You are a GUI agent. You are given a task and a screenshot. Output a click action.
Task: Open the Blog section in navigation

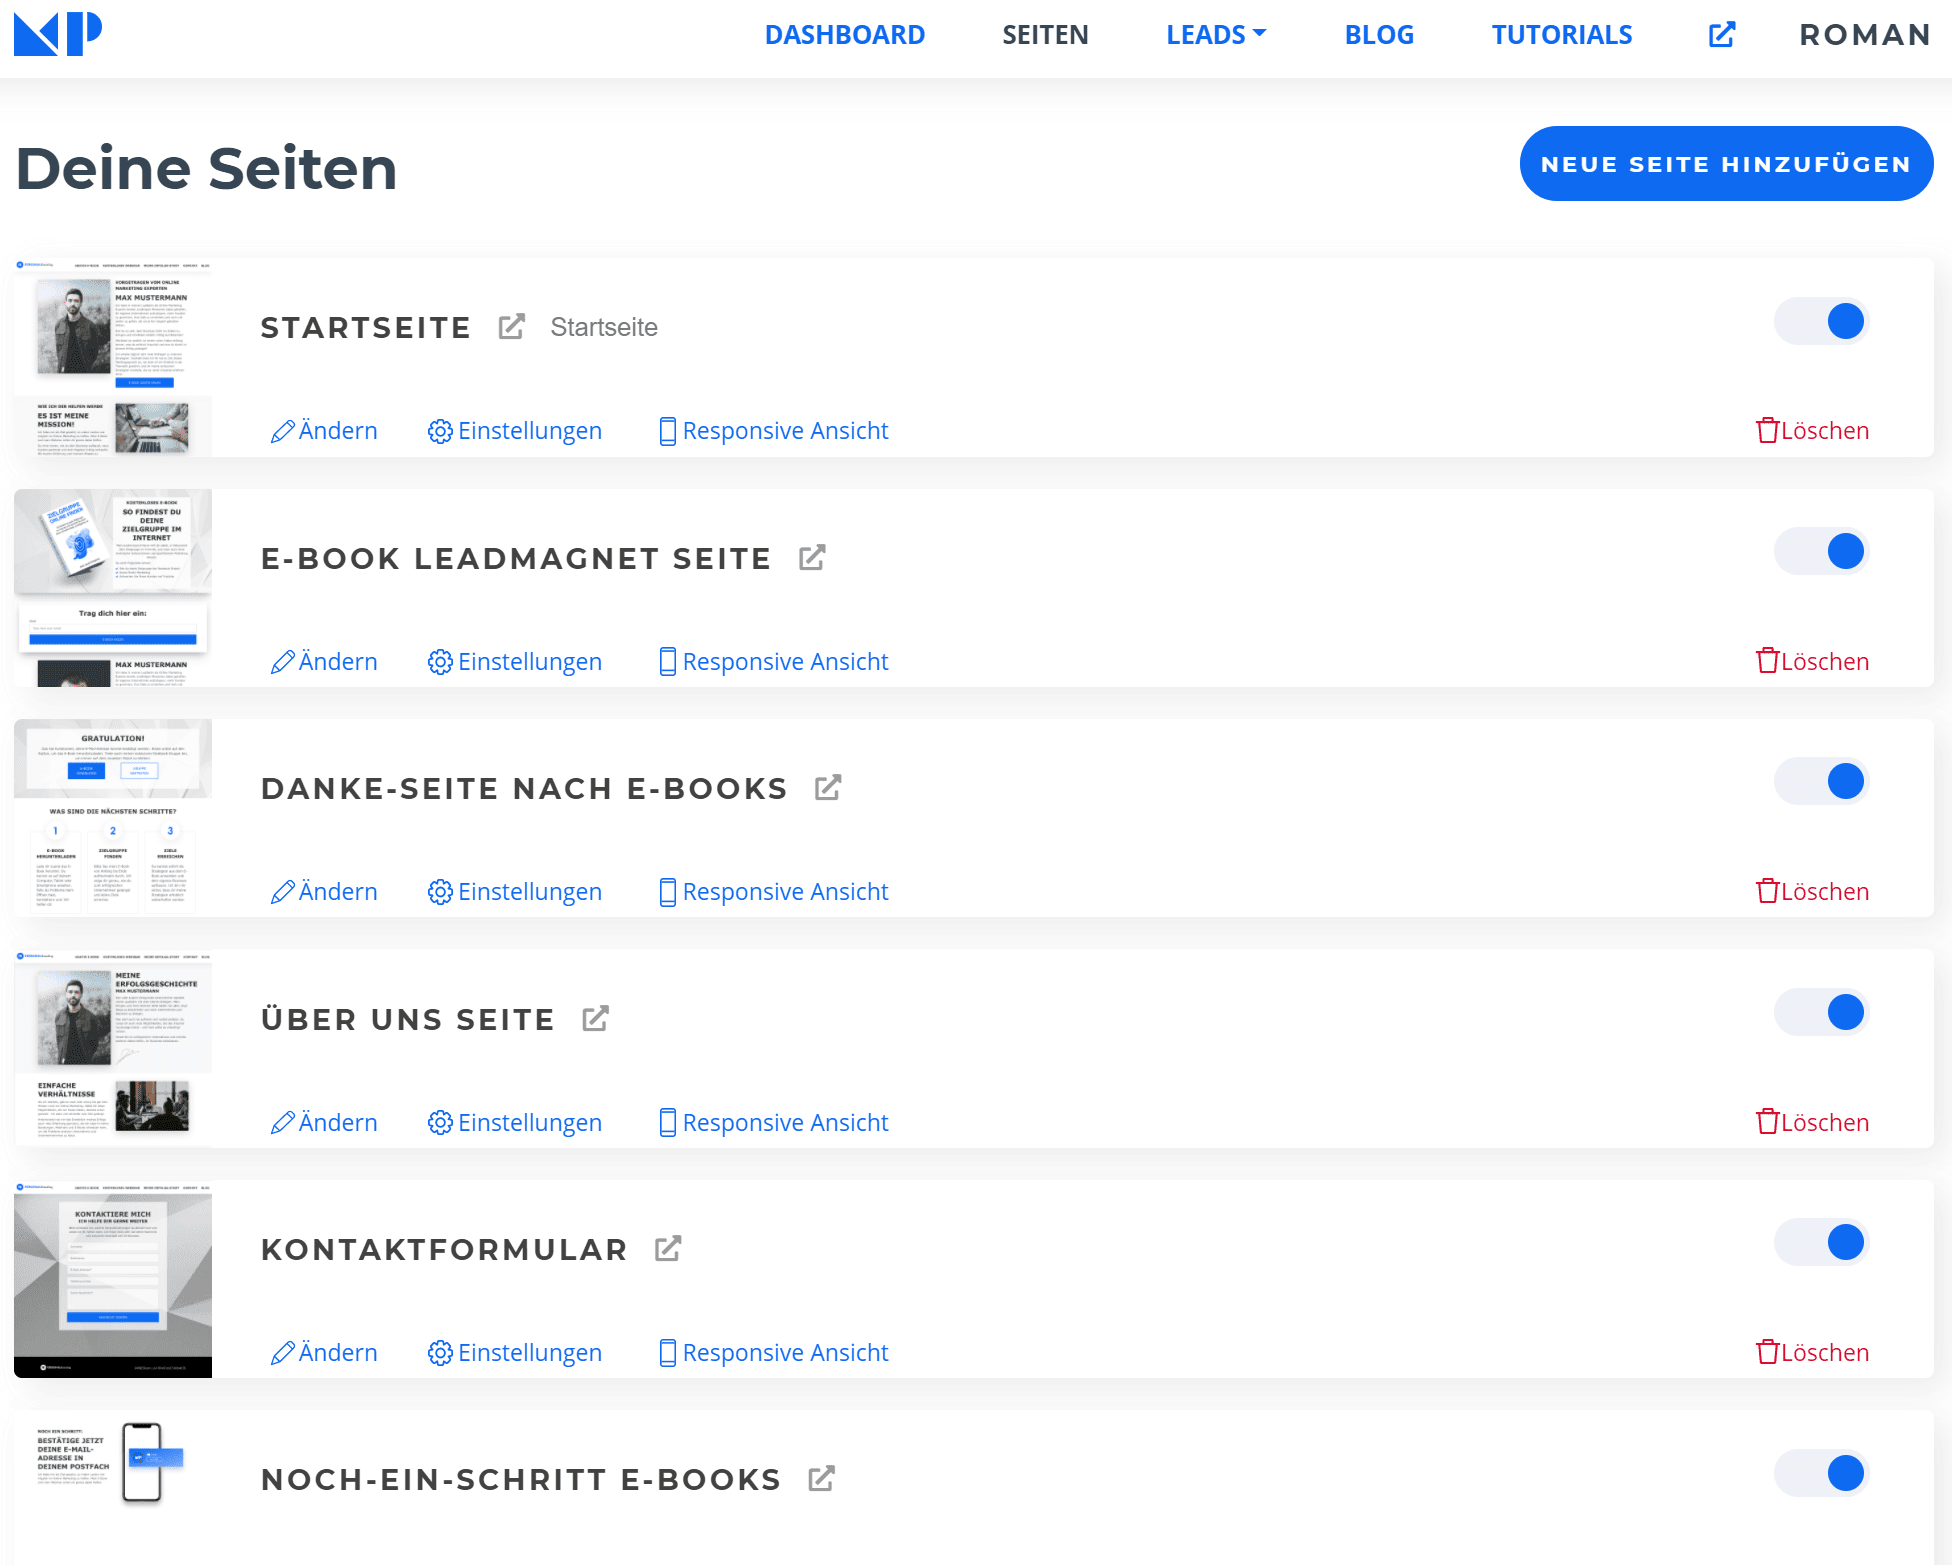[x=1379, y=35]
